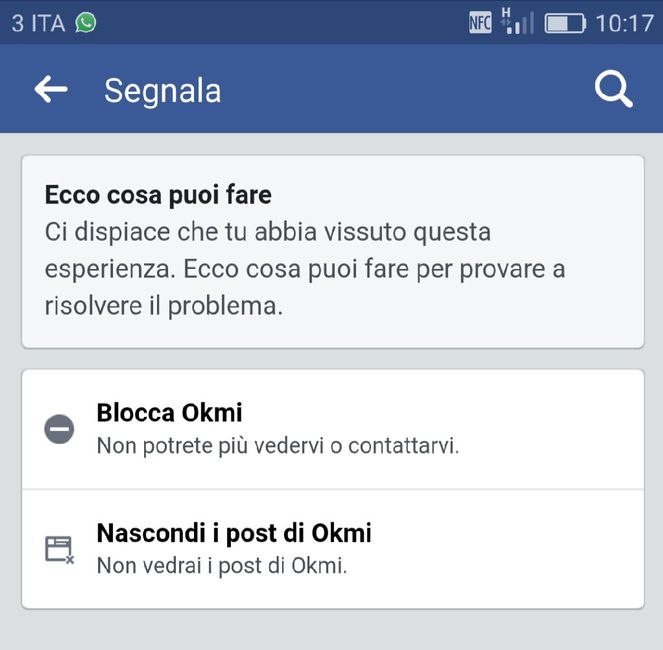Tap "Non vedrai i post di Okmi" text
The image size is (663, 650).
(x=221, y=565)
